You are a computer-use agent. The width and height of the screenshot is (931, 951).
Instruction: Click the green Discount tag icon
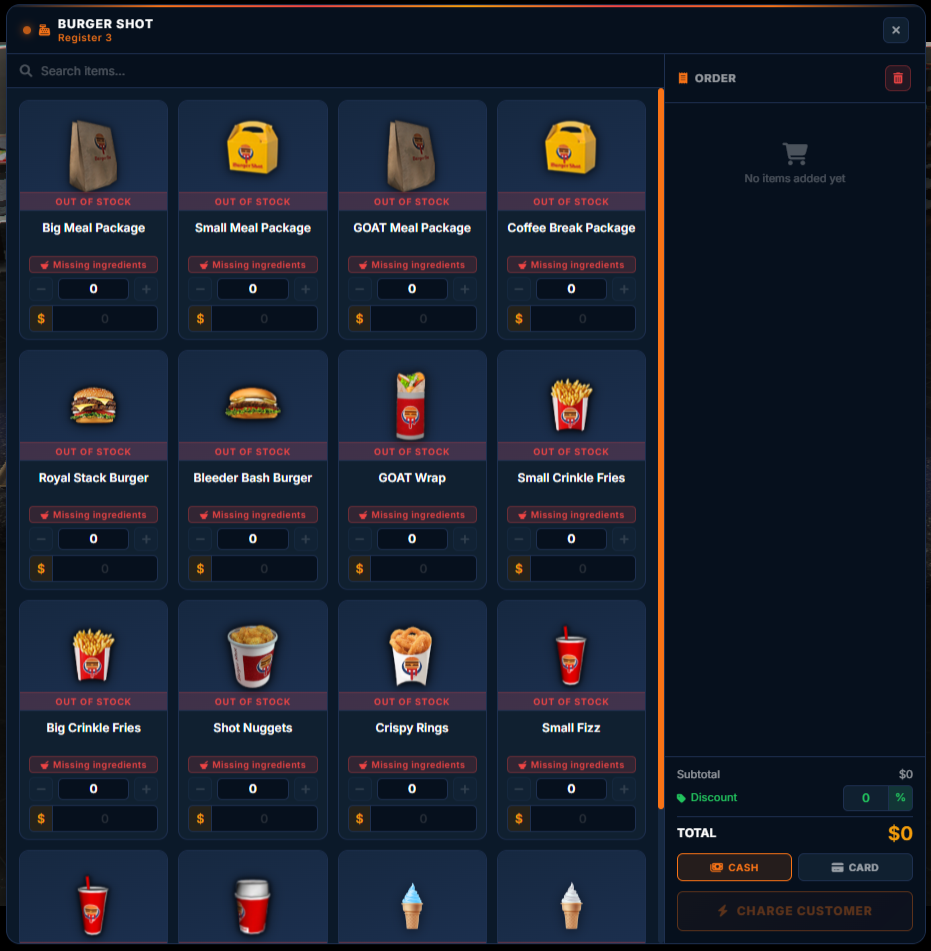tap(681, 798)
